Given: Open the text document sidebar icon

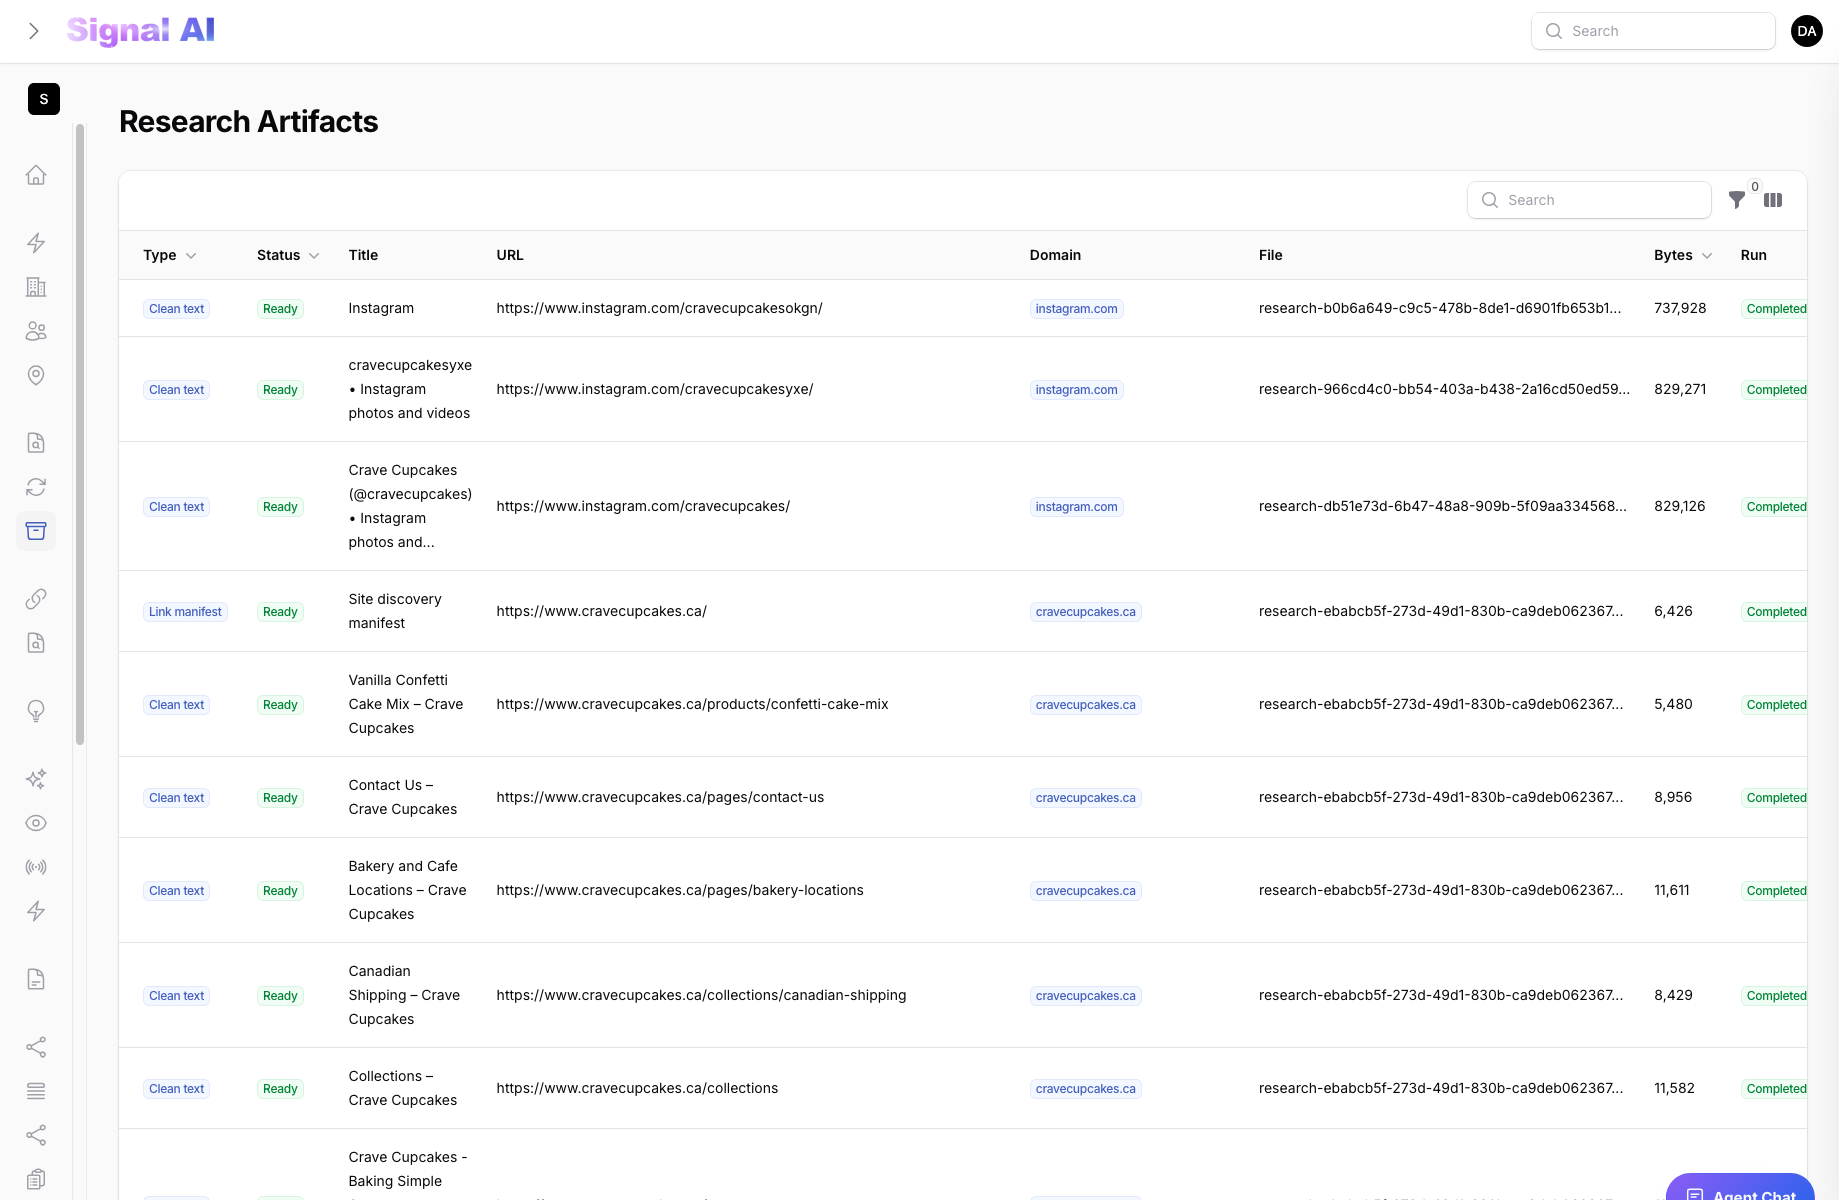Looking at the screenshot, I should (36, 979).
